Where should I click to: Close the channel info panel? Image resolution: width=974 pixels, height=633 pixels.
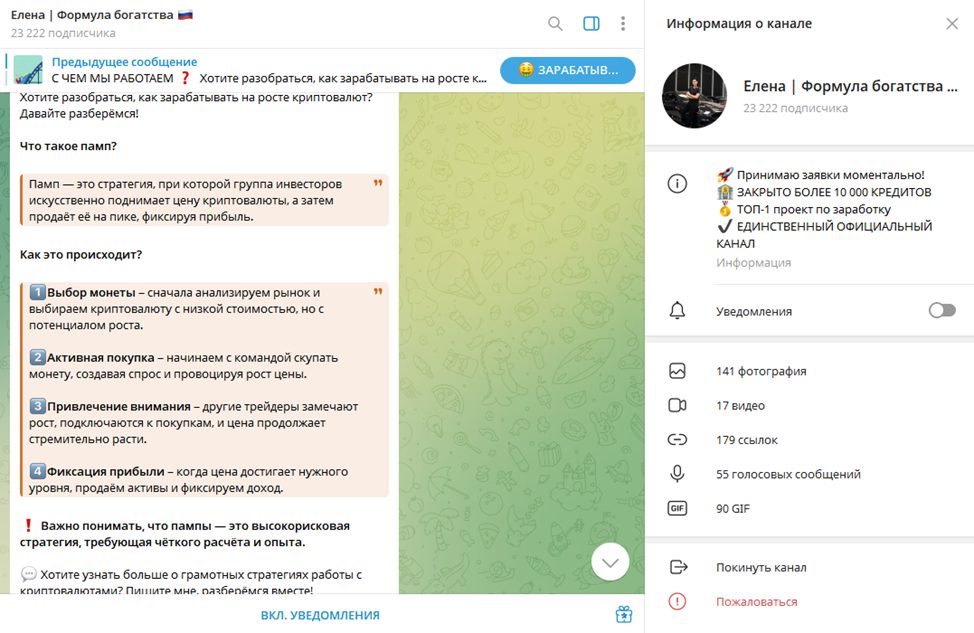coord(952,24)
